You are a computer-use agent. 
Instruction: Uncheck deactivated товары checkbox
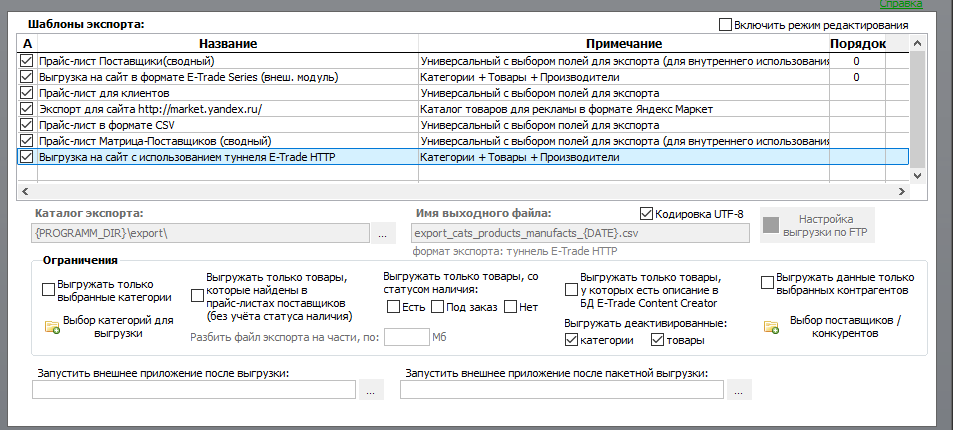point(657,340)
